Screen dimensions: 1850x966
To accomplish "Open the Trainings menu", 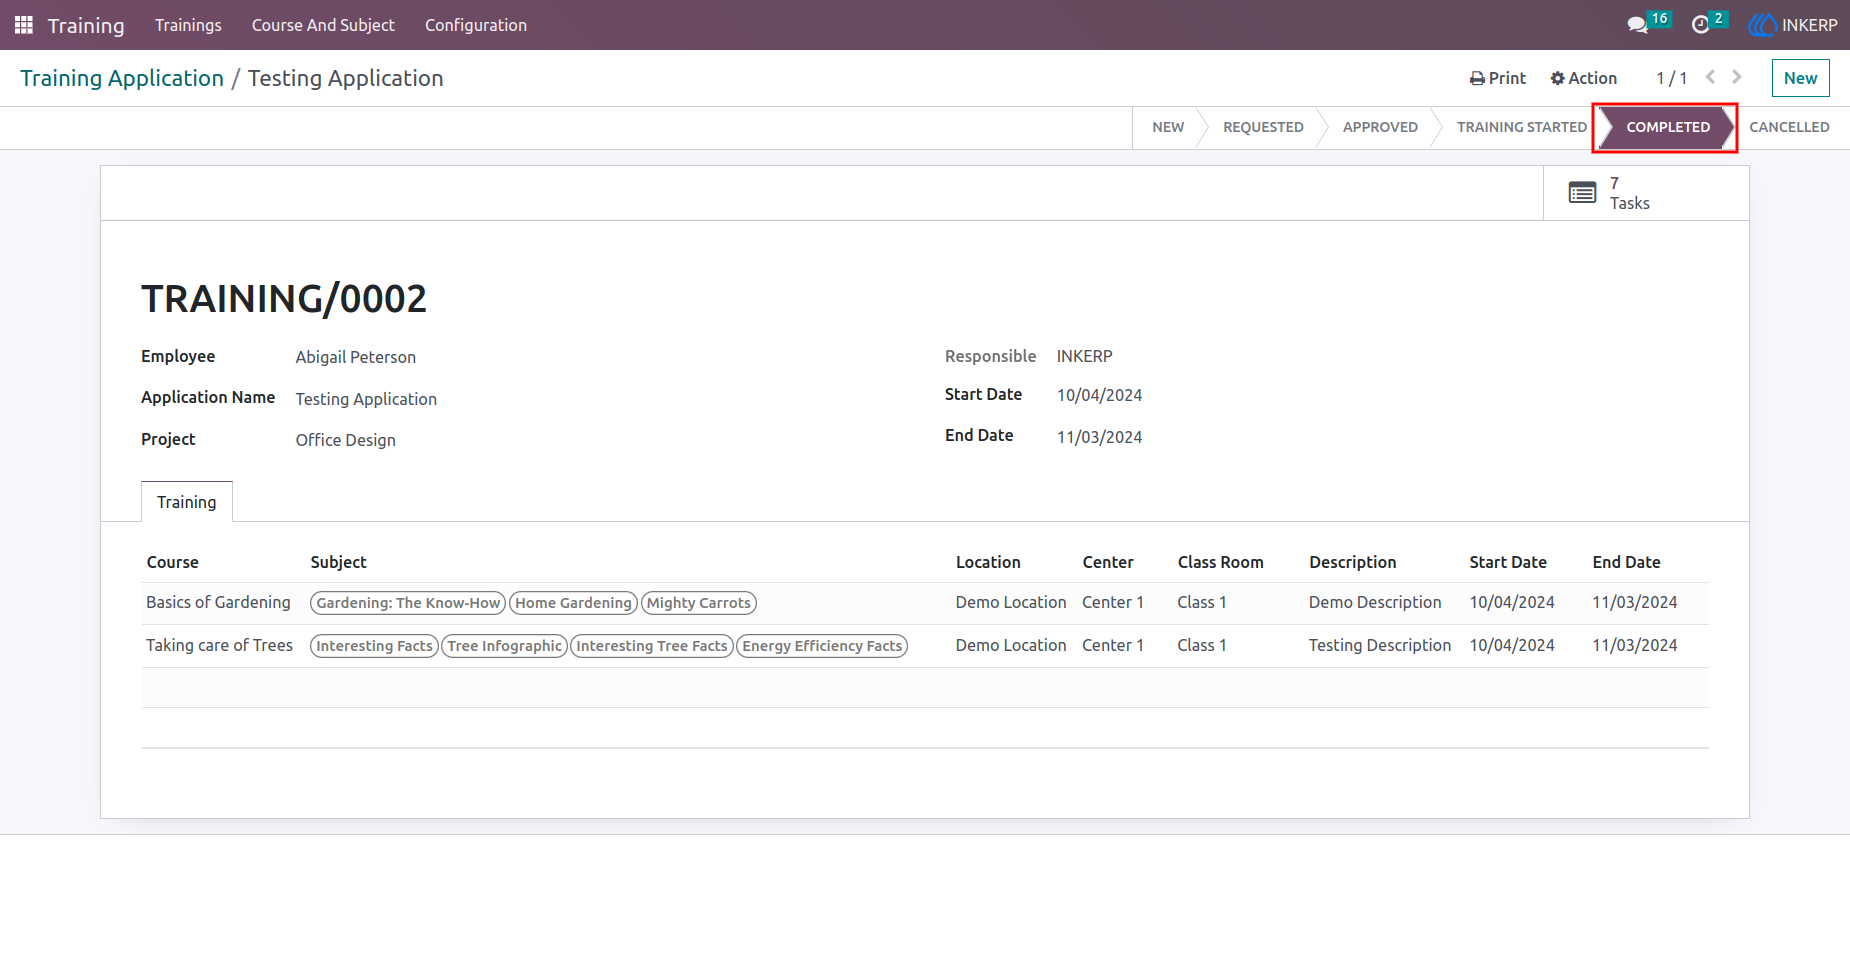I will [188, 25].
